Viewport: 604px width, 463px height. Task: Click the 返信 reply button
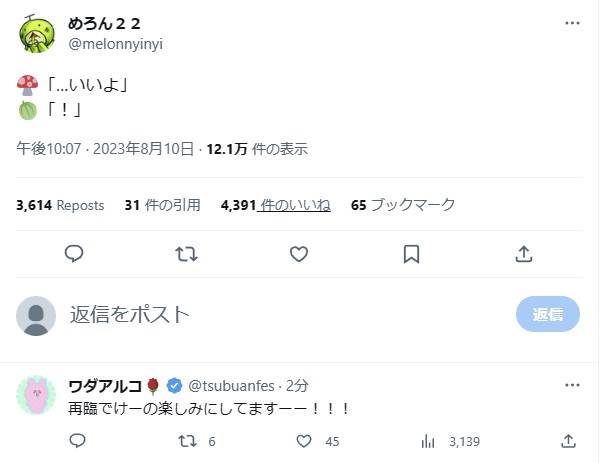click(x=547, y=314)
